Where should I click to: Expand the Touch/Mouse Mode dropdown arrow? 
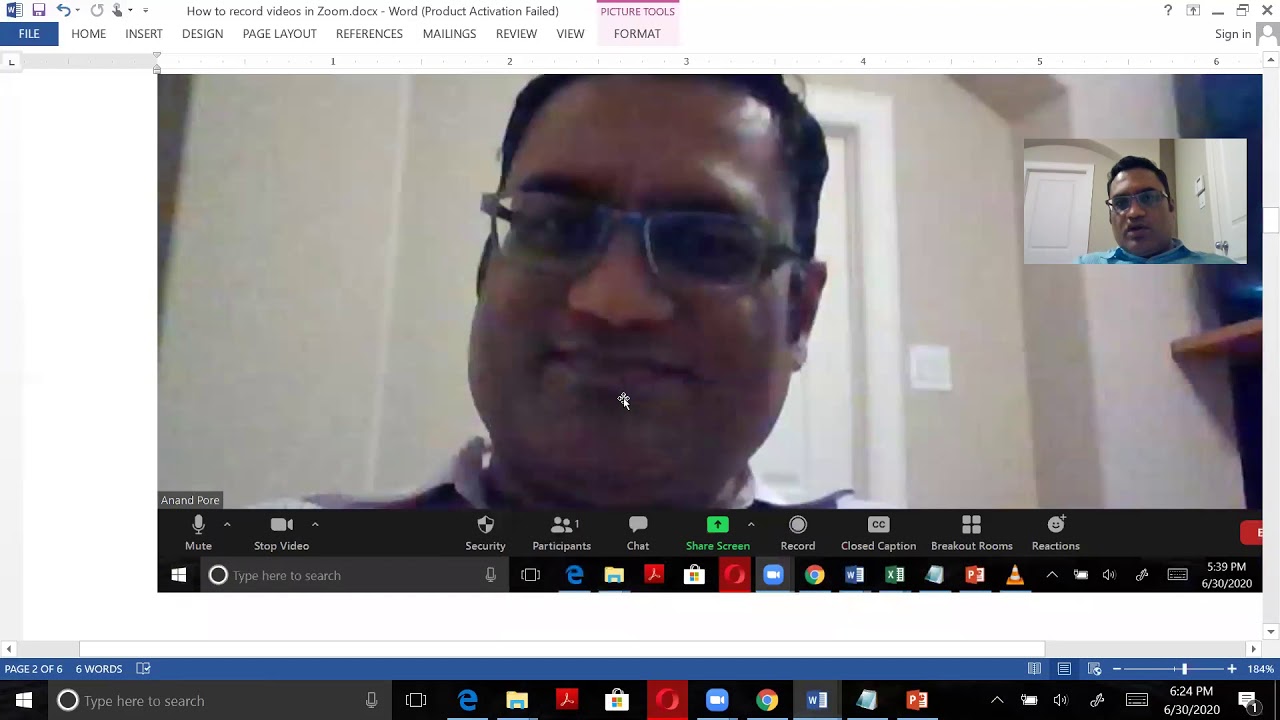click(130, 11)
